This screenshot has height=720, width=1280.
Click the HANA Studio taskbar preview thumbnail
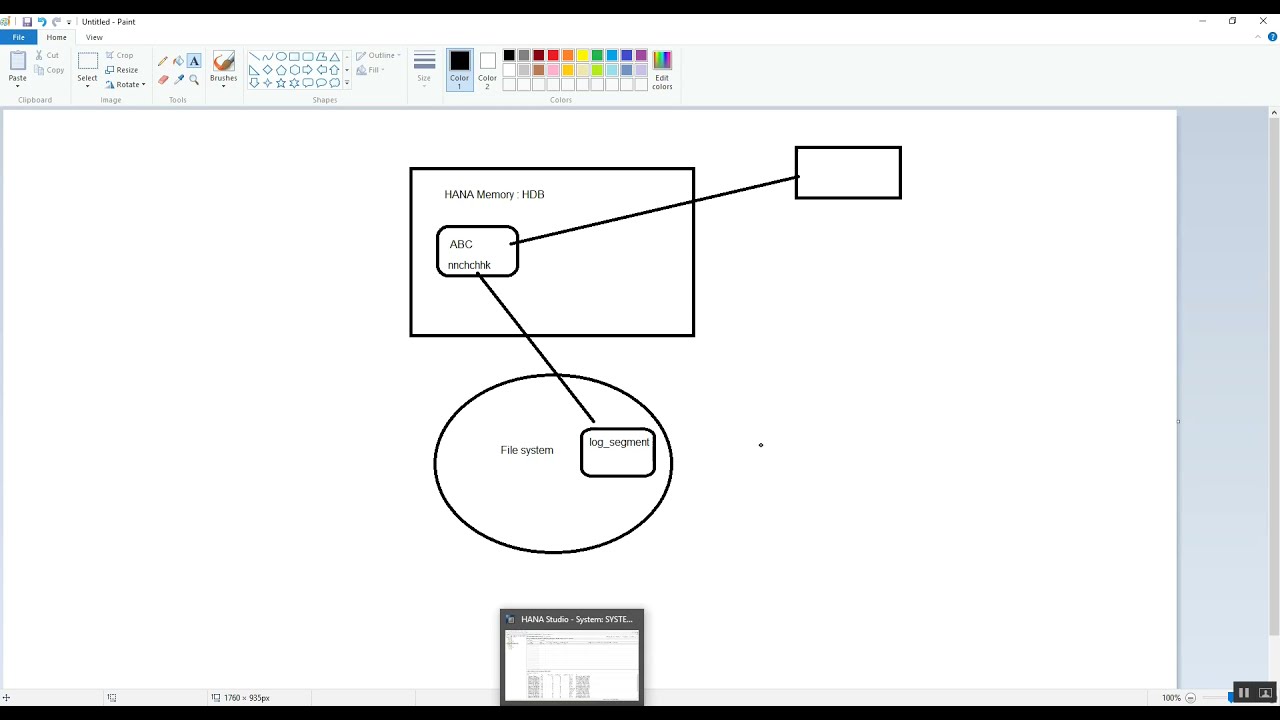[572, 657]
